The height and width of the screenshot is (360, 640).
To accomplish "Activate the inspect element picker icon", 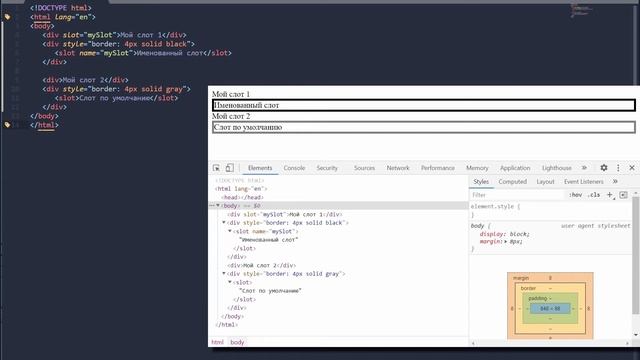I will 216,168.
